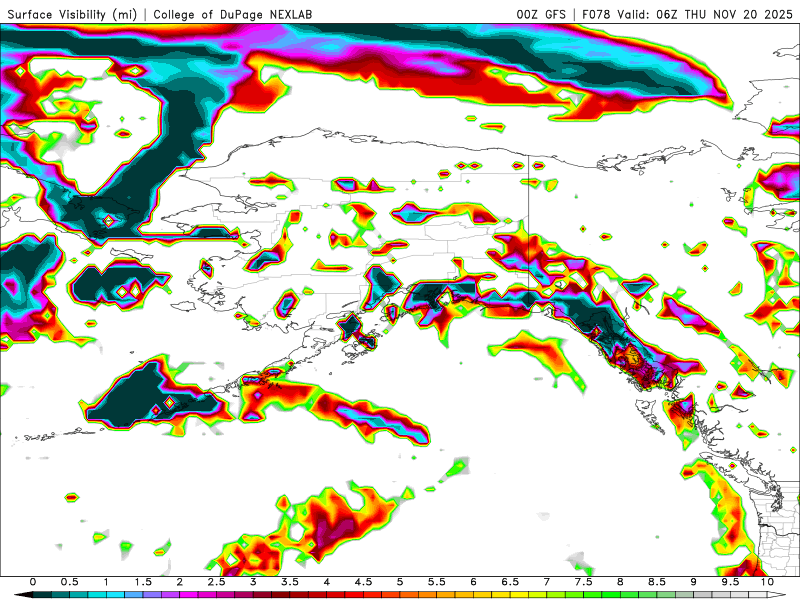Click the '10' value on the color scale
This screenshot has height=600, width=800.
point(767,582)
